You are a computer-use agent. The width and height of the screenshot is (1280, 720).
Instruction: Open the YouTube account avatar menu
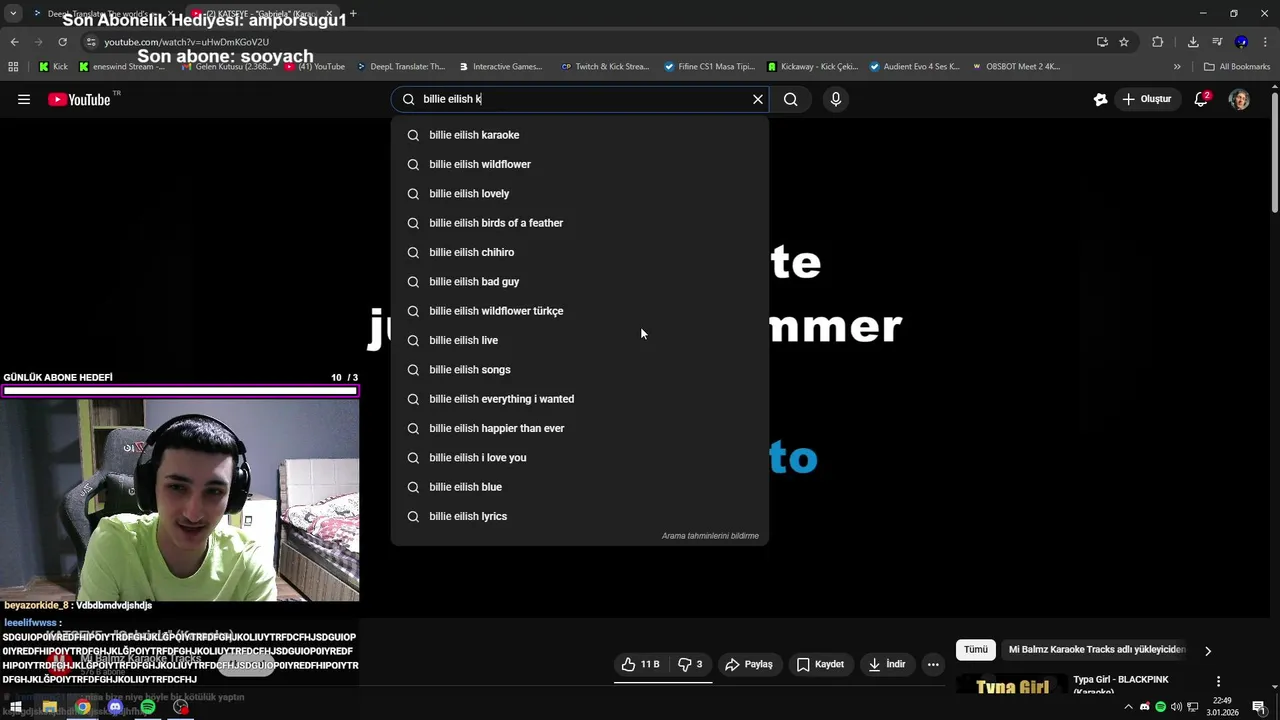tap(1239, 99)
